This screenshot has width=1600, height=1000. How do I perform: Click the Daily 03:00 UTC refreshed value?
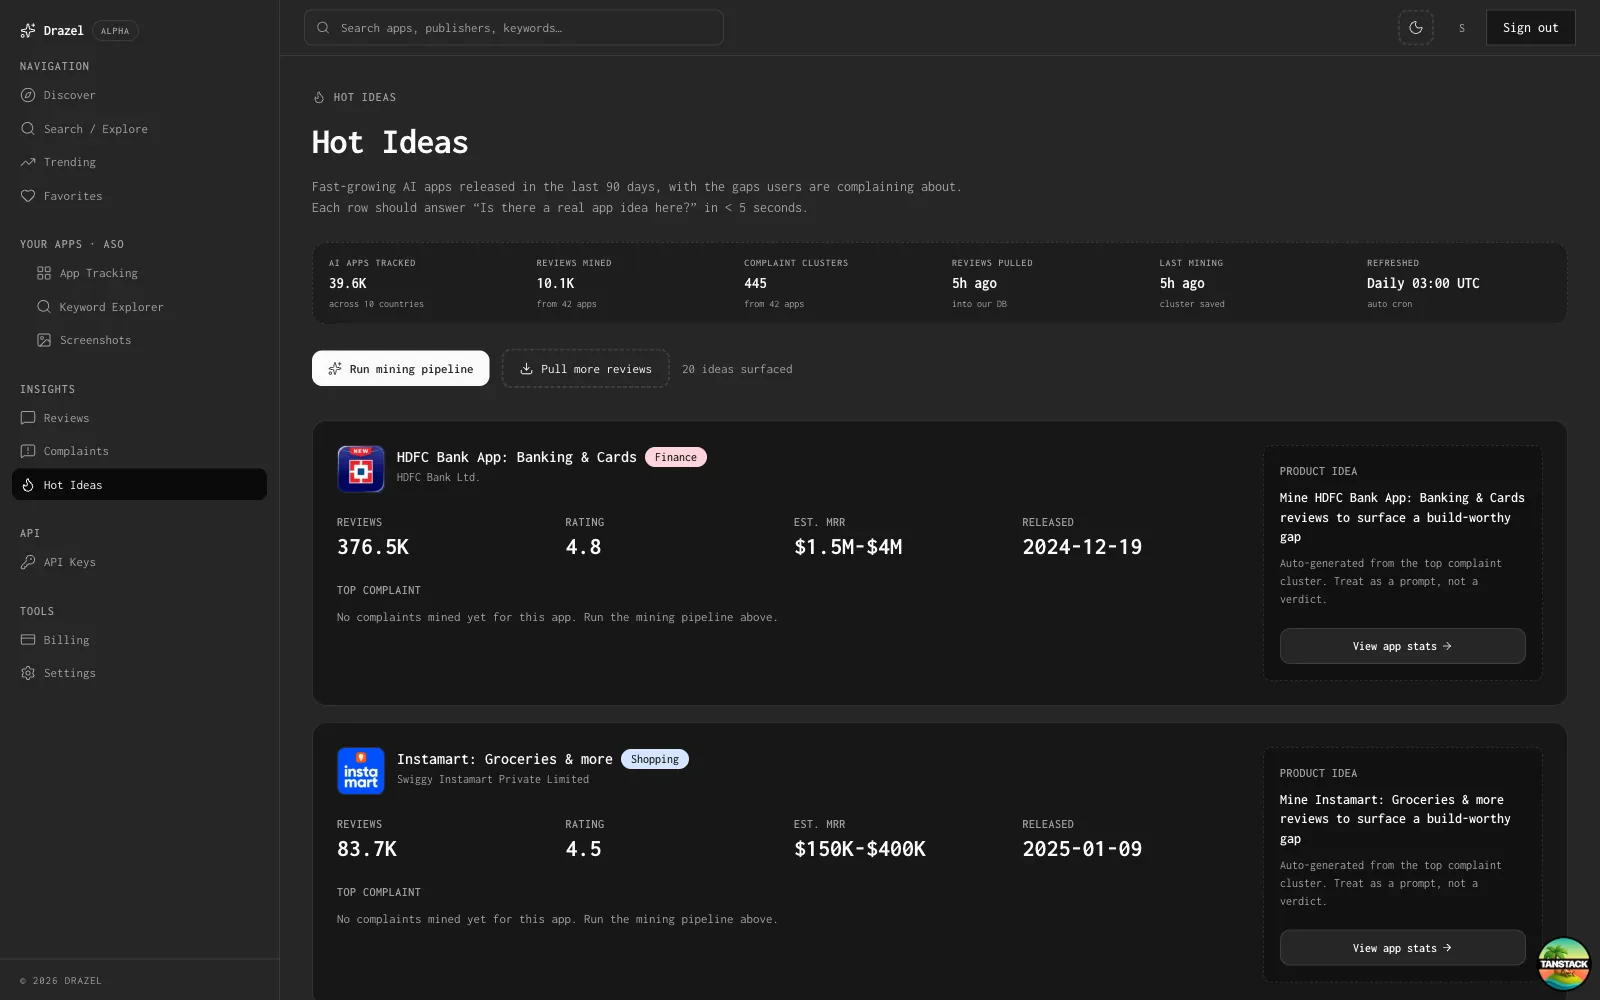[1423, 283]
